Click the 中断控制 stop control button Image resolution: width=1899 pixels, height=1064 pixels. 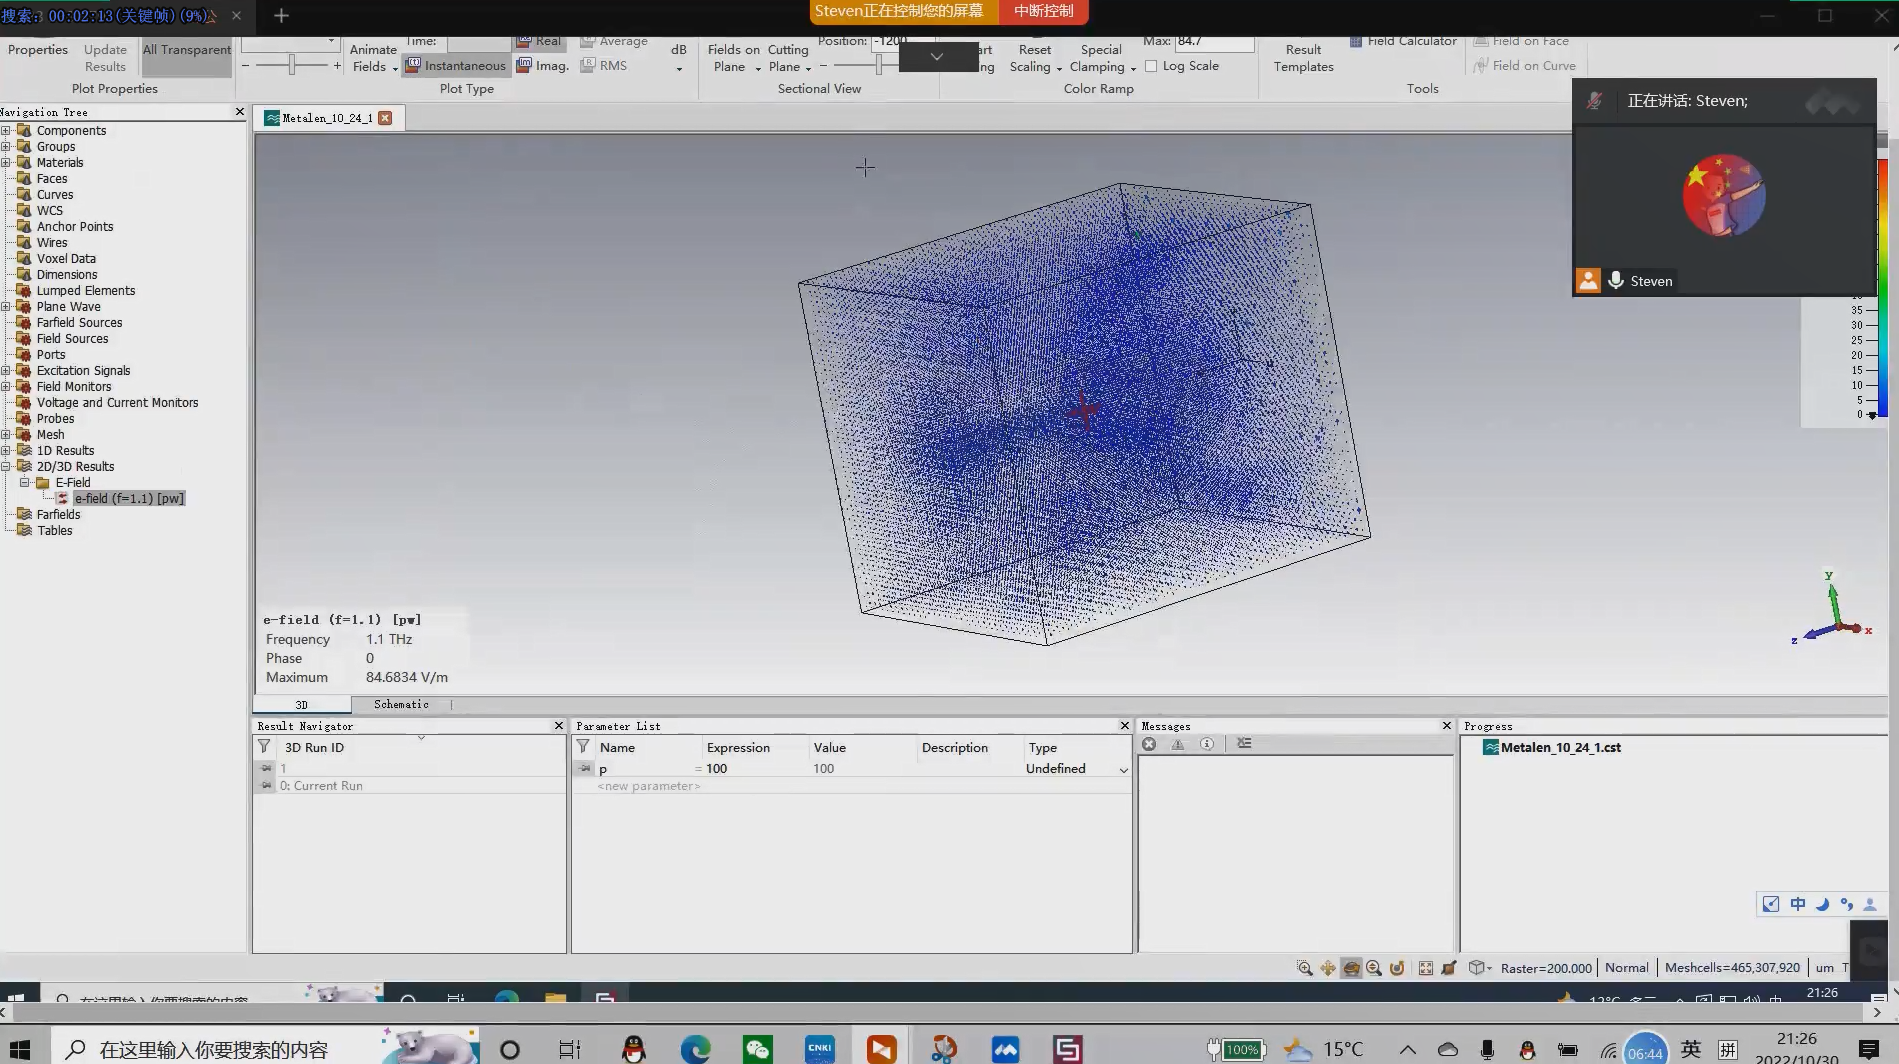point(1043,11)
